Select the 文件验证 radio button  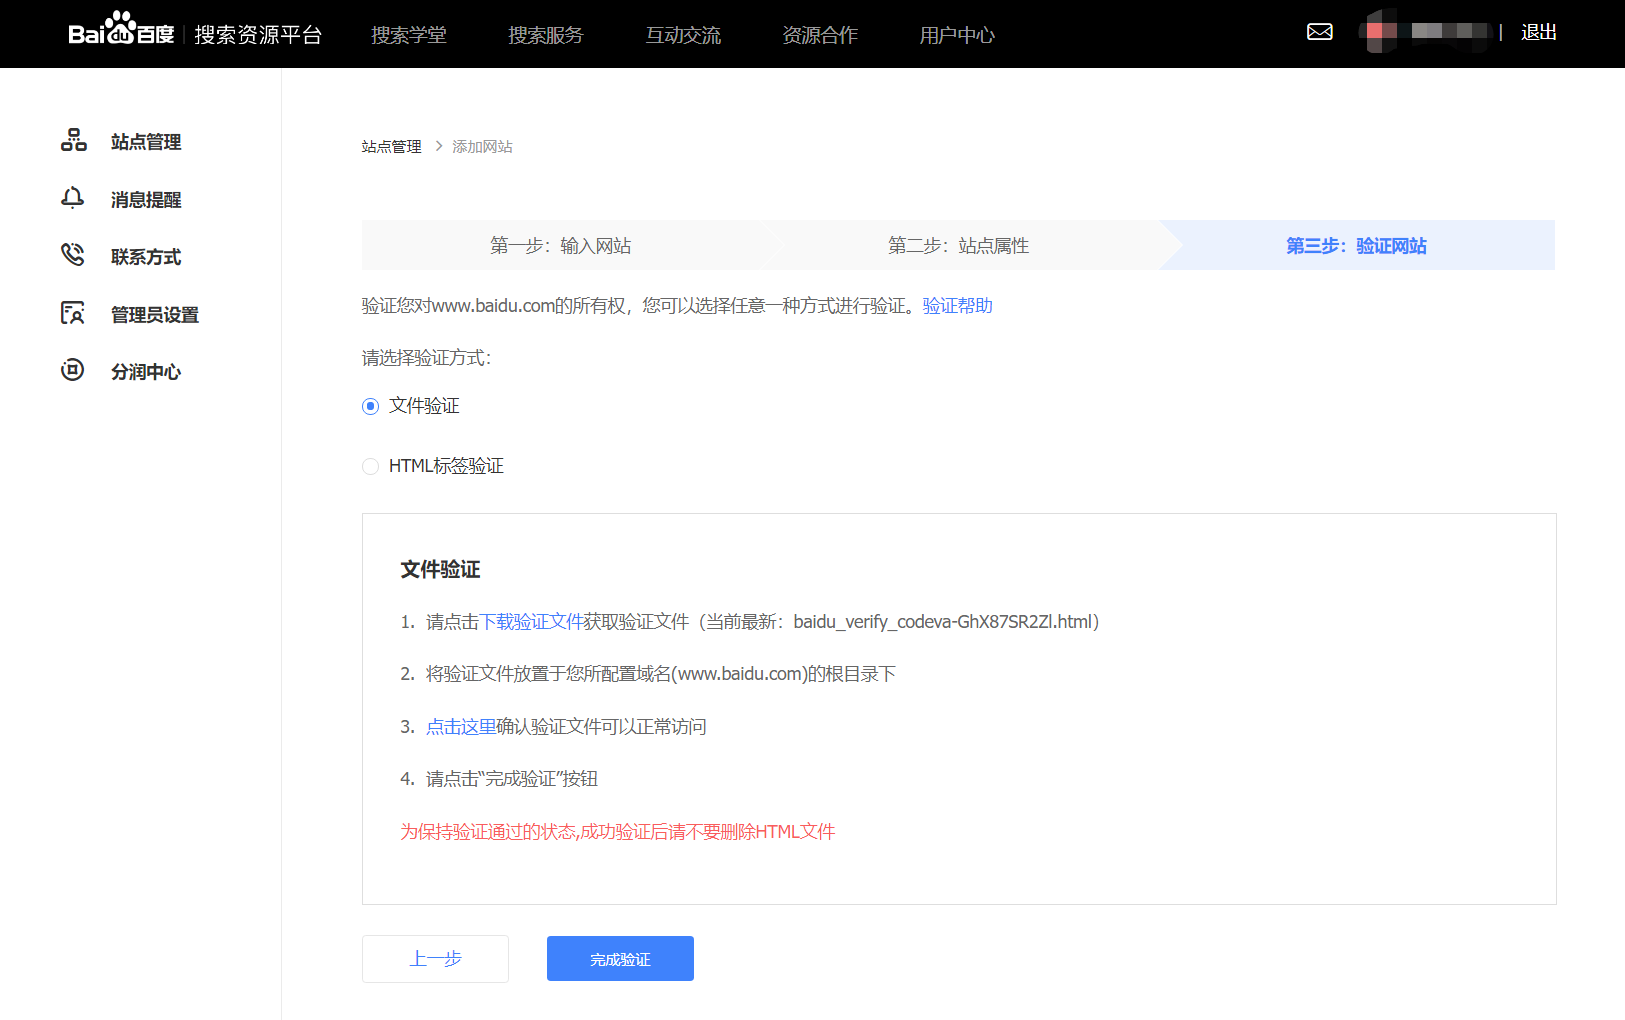point(371,406)
